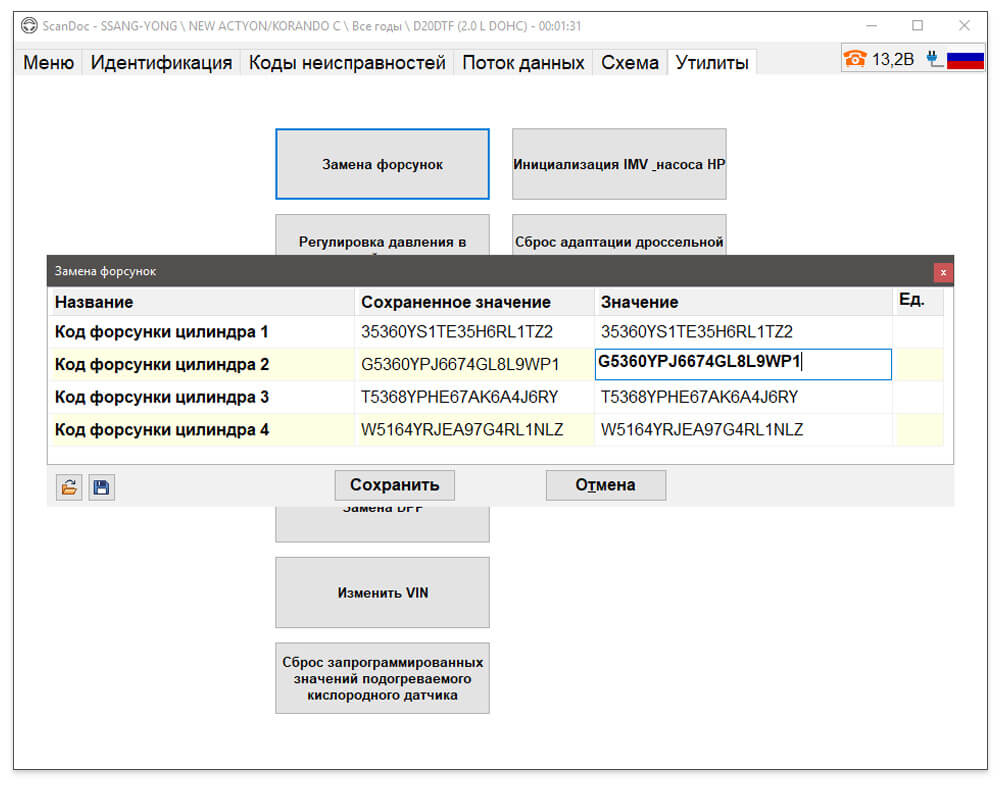
Task: Click the floppy disk save icon
Action: pos(101,487)
